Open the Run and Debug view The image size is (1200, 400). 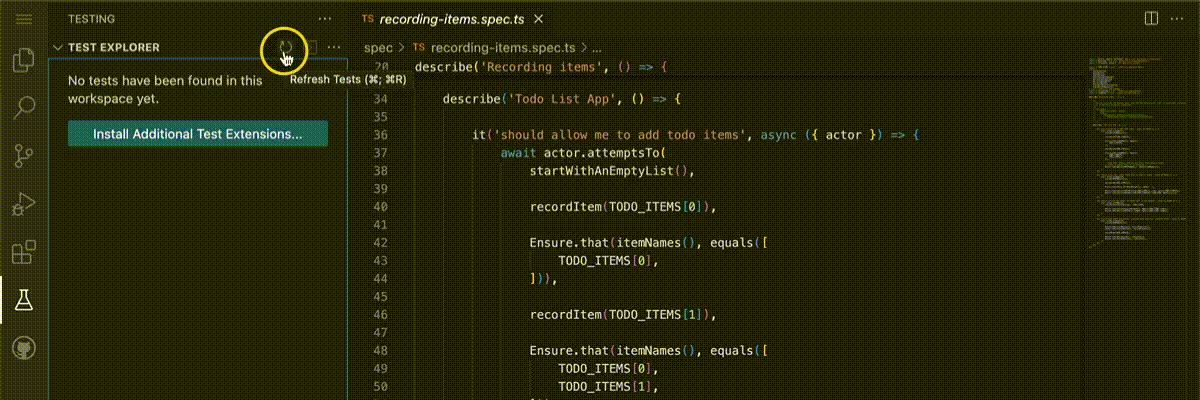[x=22, y=204]
